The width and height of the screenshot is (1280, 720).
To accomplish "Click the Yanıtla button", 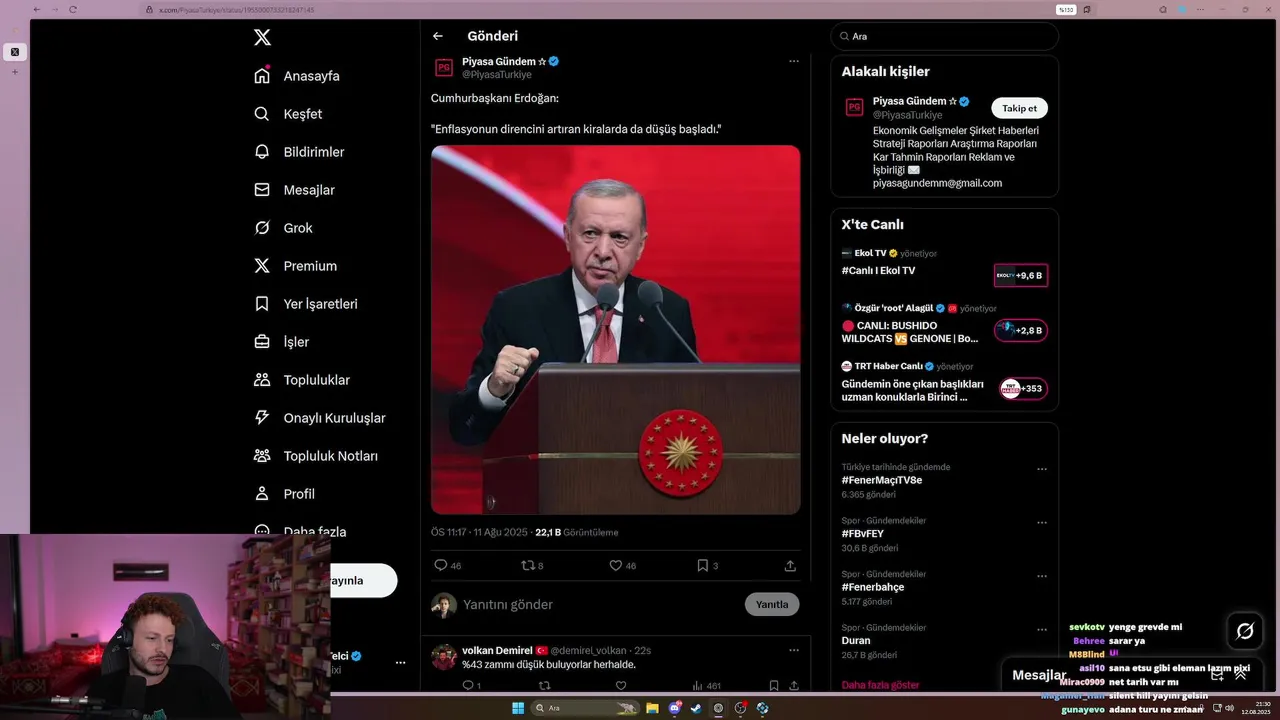I will point(772,604).
